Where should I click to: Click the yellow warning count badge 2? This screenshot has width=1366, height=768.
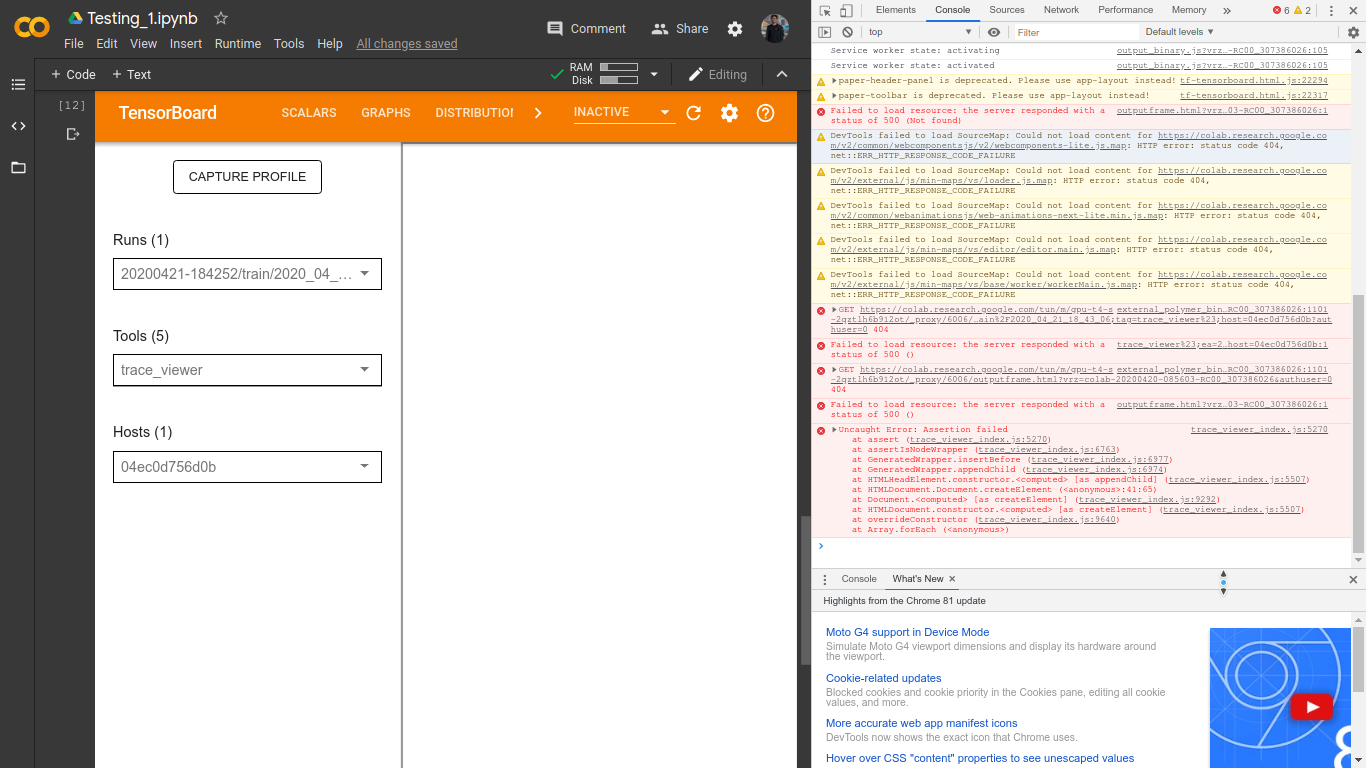click(x=1302, y=10)
